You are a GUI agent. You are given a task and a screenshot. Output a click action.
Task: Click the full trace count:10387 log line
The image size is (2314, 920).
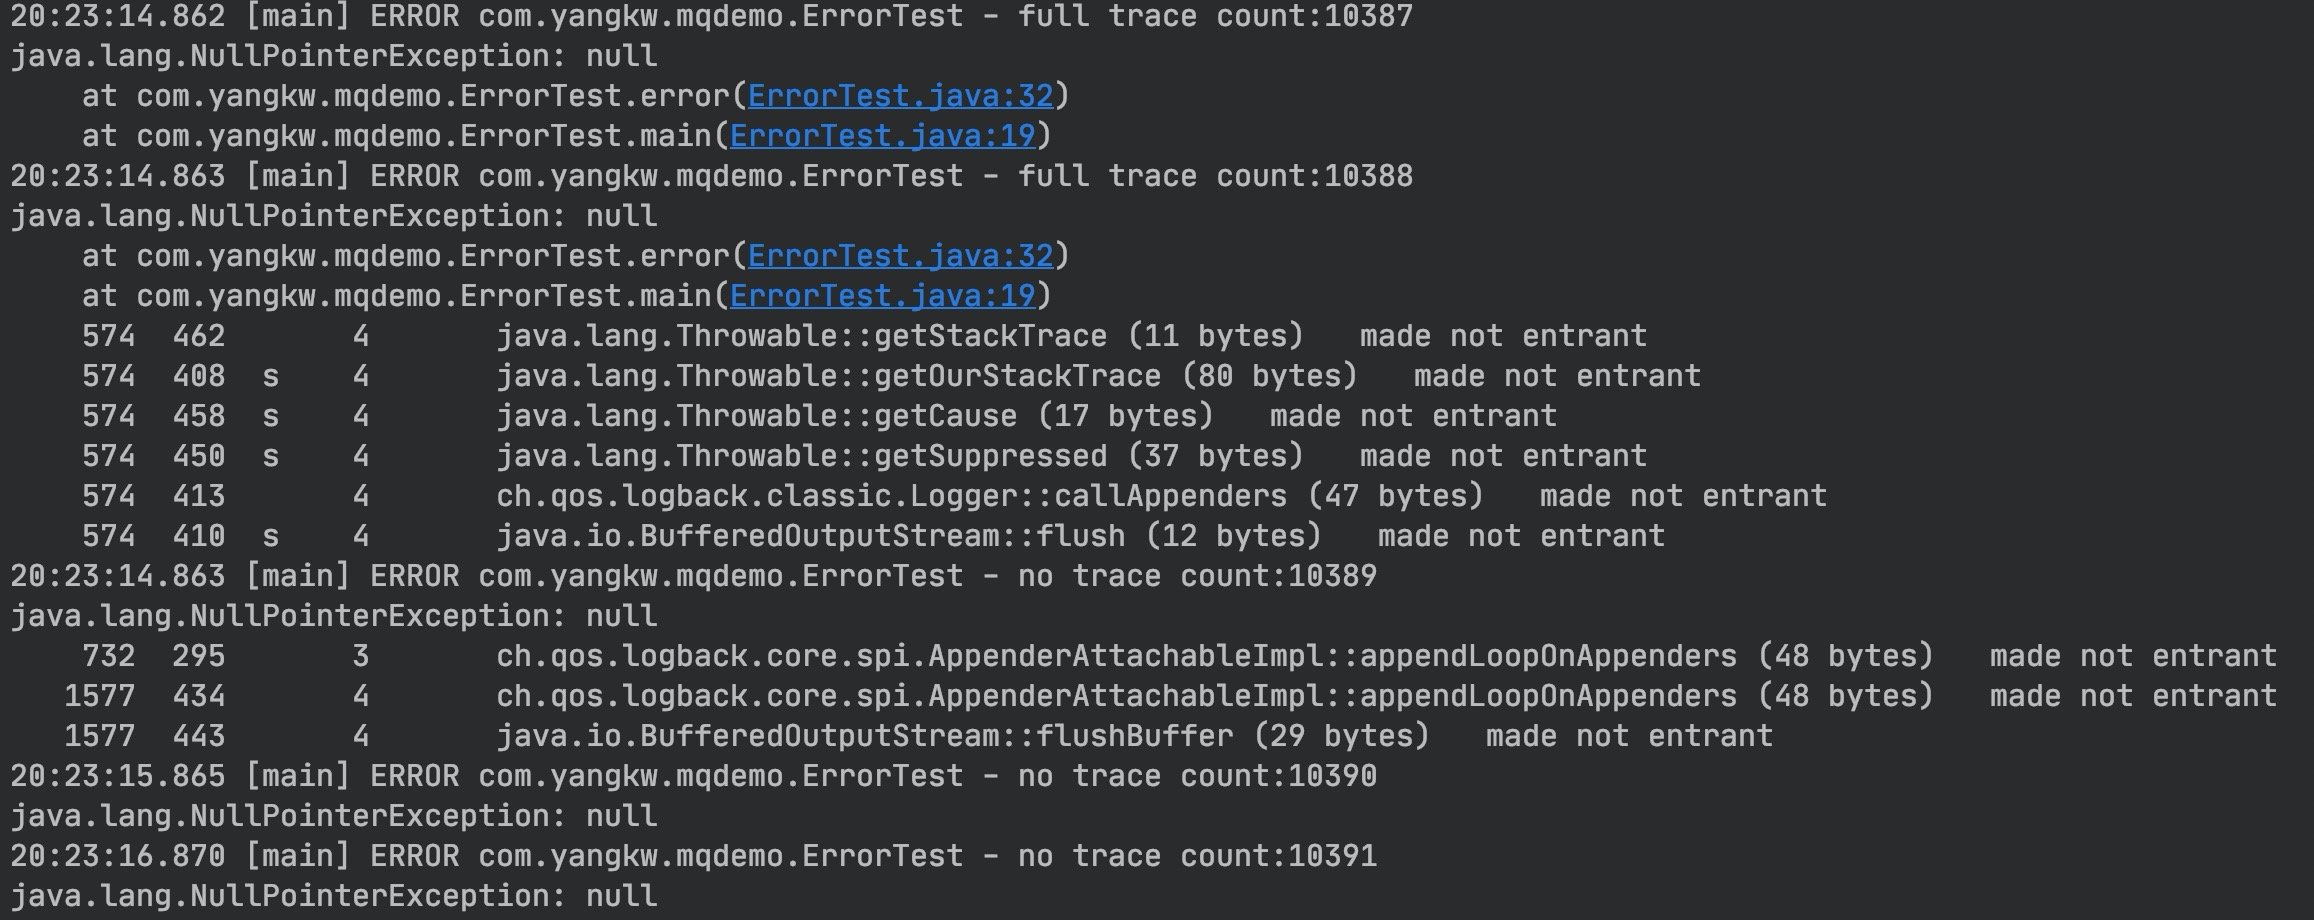[710, 16]
